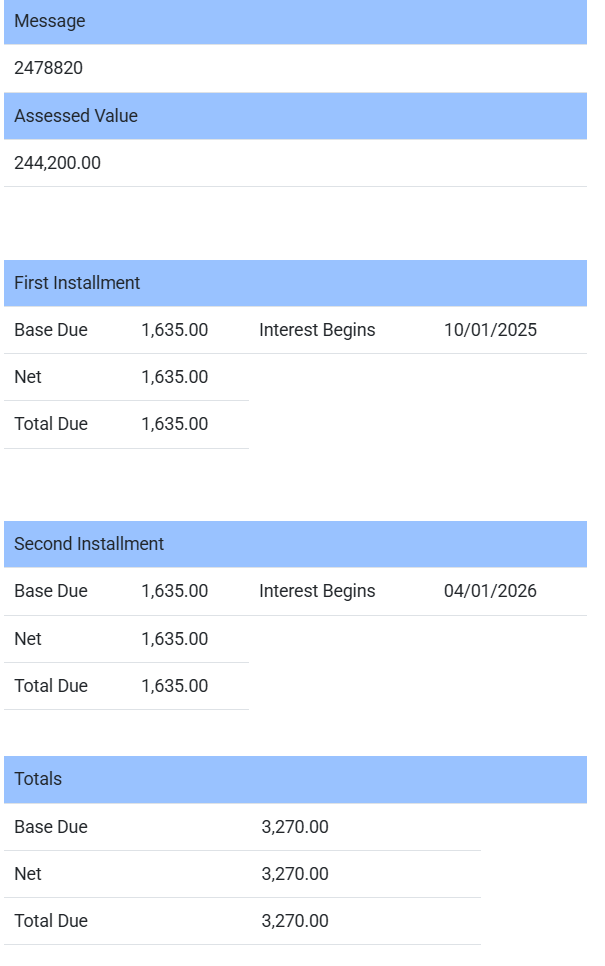Select the assessed value 244,200.00

pyautogui.click(x=57, y=163)
